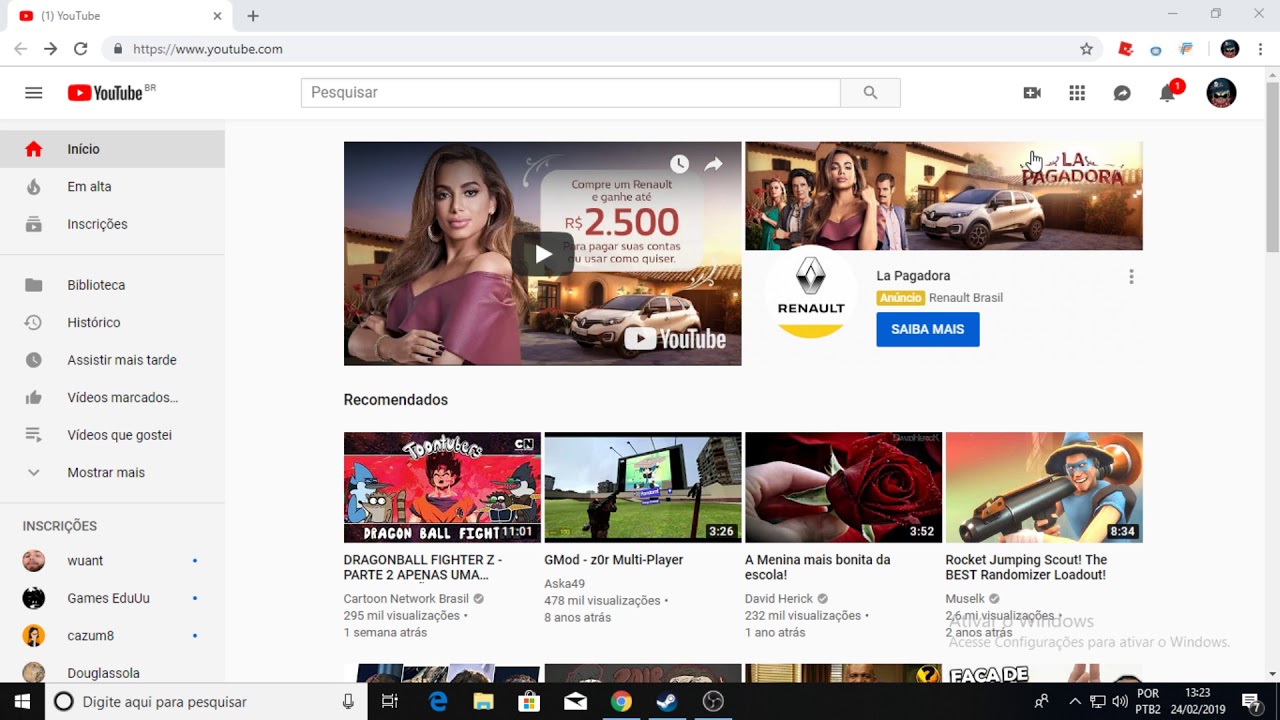Image resolution: width=1280 pixels, height=720 pixels.
Task: Open the Windows Start menu
Action: point(22,701)
